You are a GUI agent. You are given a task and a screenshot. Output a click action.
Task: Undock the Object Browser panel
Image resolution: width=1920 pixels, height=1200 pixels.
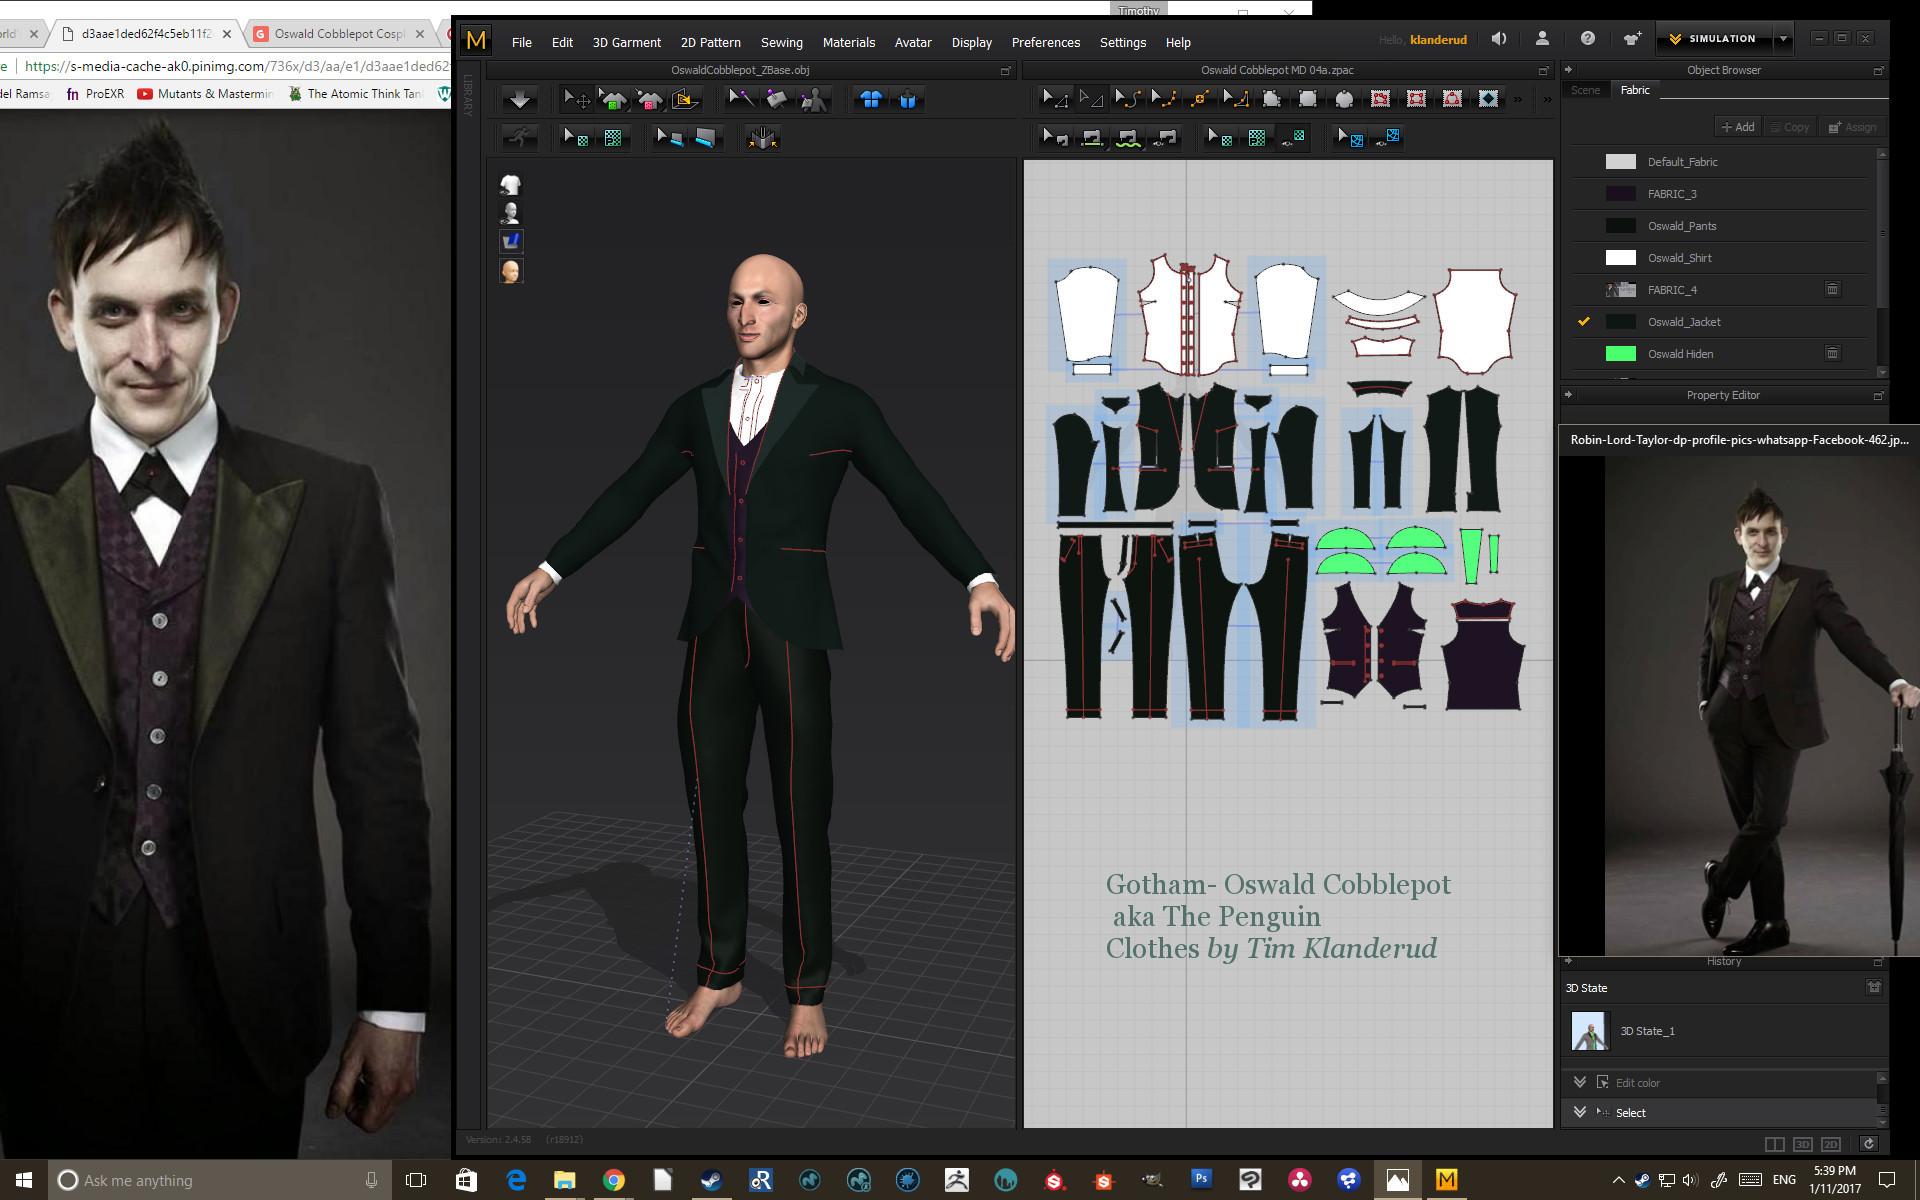1877,70
